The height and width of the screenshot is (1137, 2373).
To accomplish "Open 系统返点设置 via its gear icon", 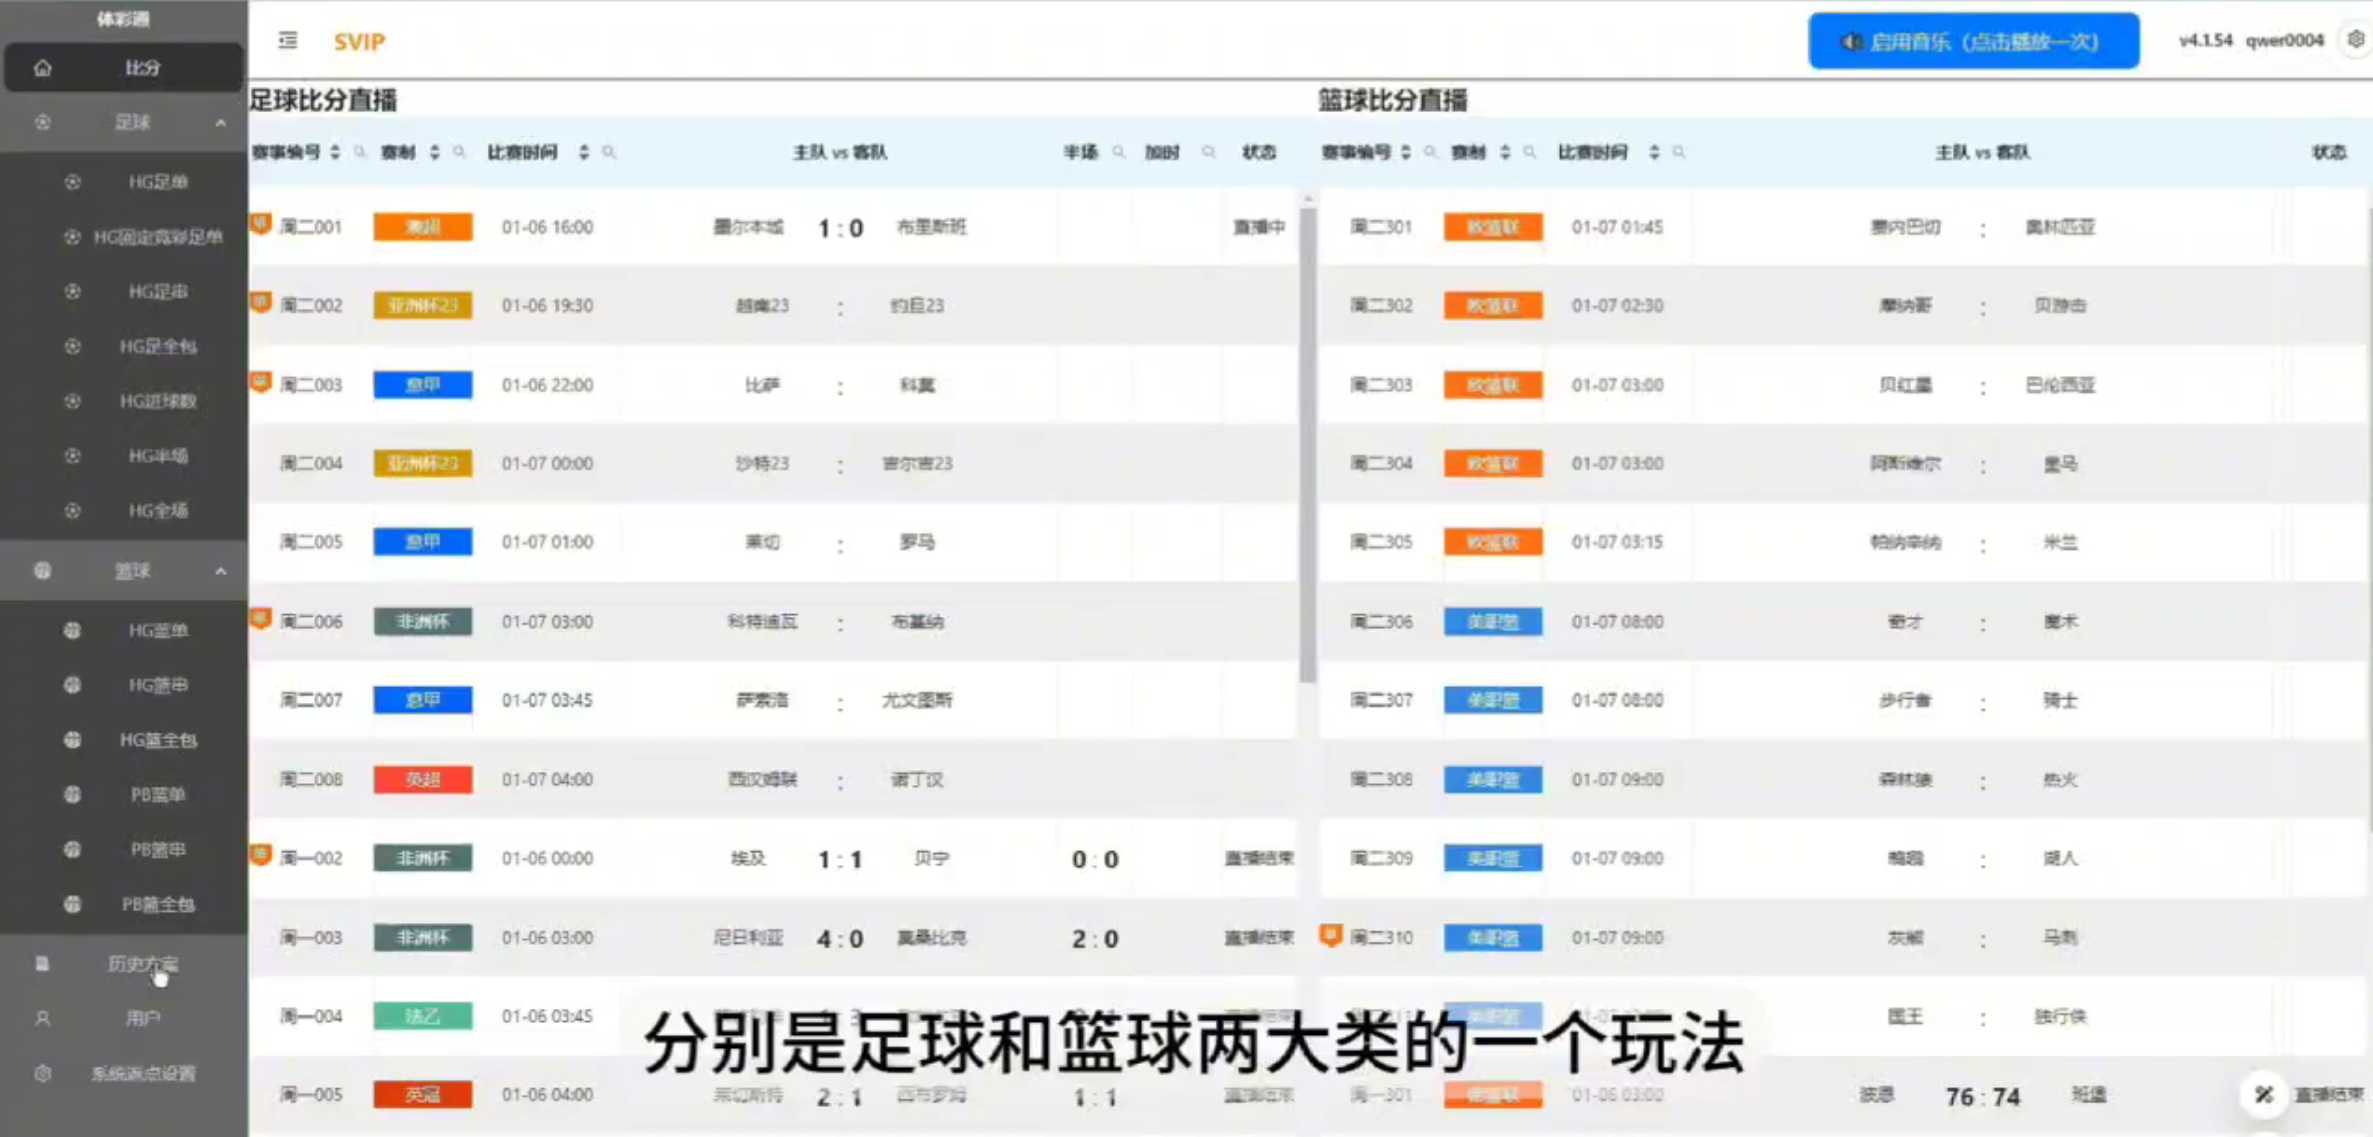I will (x=42, y=1072).
